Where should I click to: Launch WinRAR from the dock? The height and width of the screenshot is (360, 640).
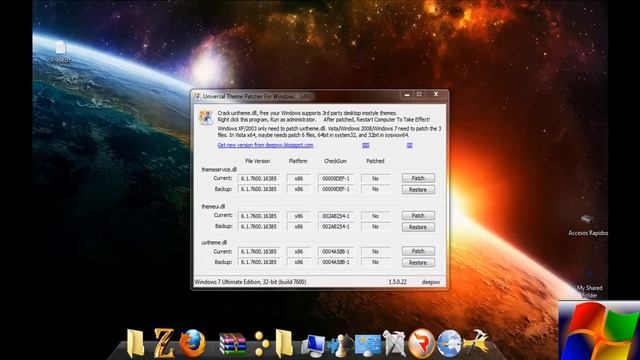(232, 344)
